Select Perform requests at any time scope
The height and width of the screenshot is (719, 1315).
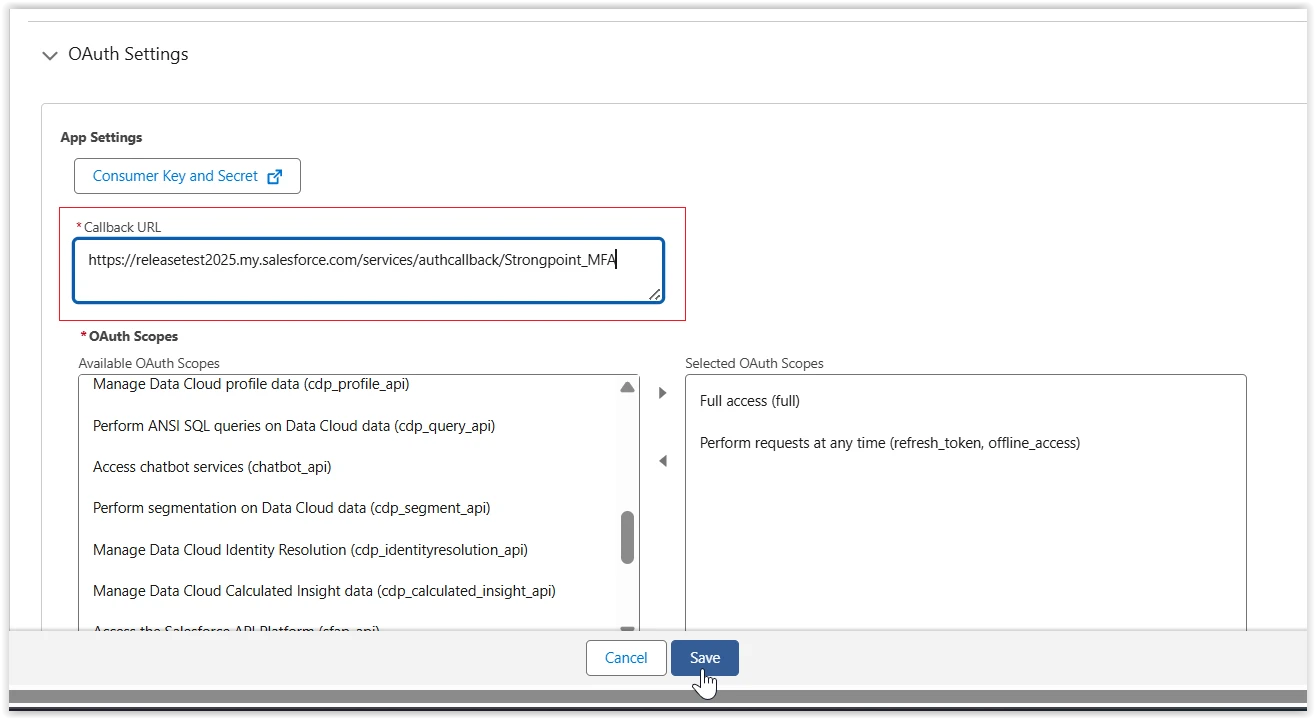tap(889, 443)
